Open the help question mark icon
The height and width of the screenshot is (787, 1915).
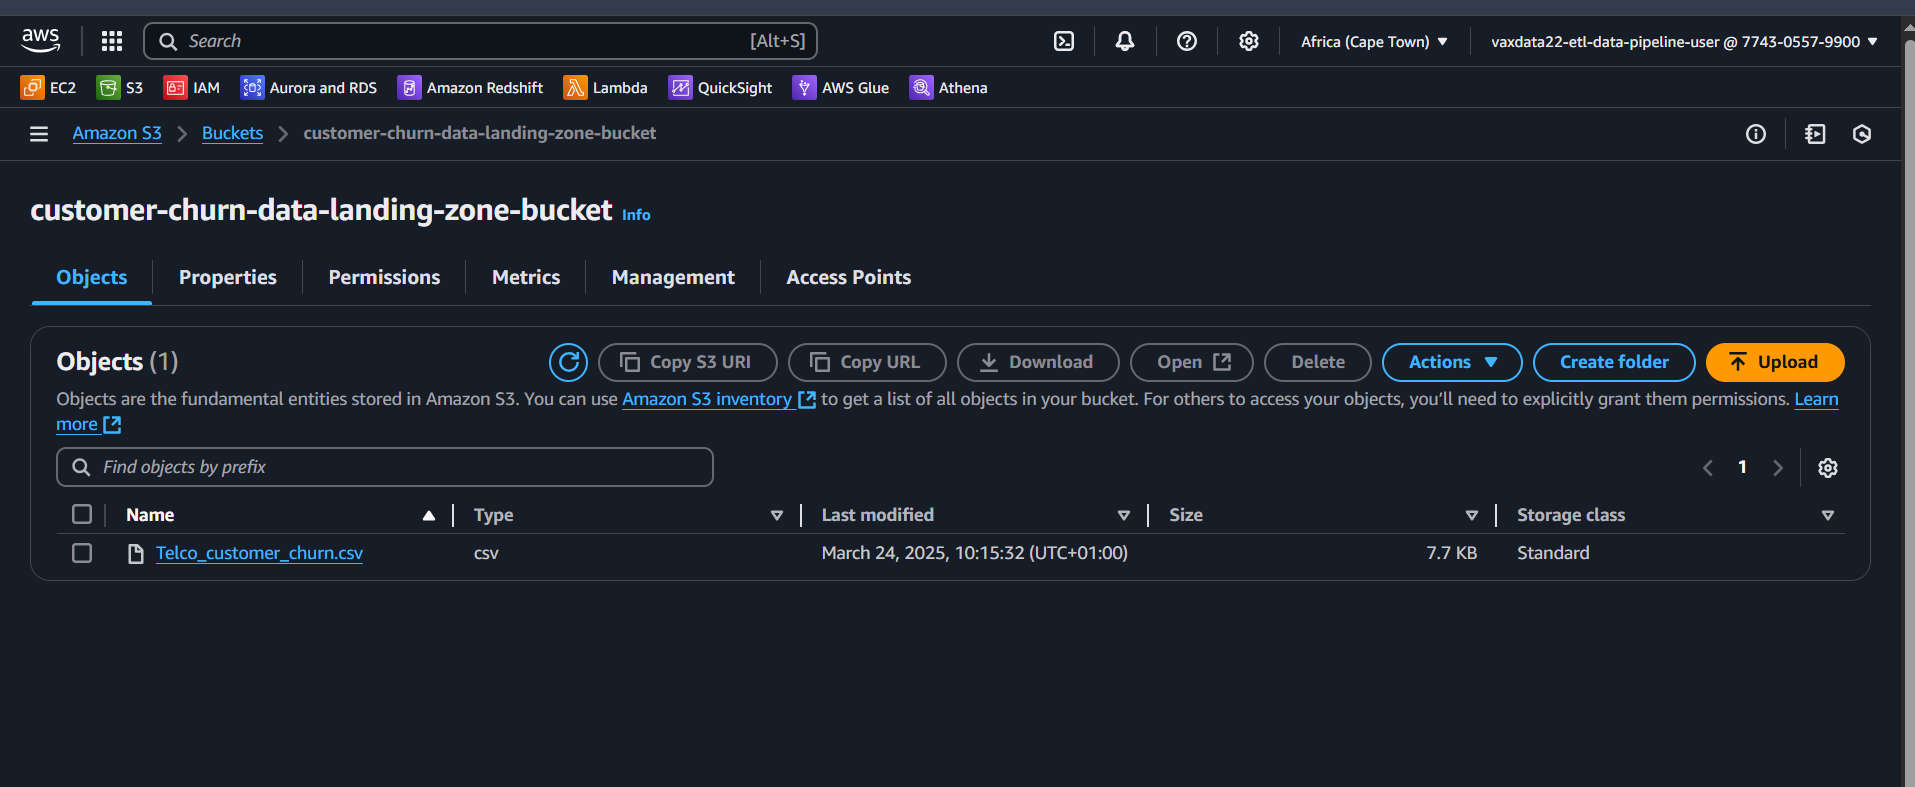click(x=1187, y=41)
